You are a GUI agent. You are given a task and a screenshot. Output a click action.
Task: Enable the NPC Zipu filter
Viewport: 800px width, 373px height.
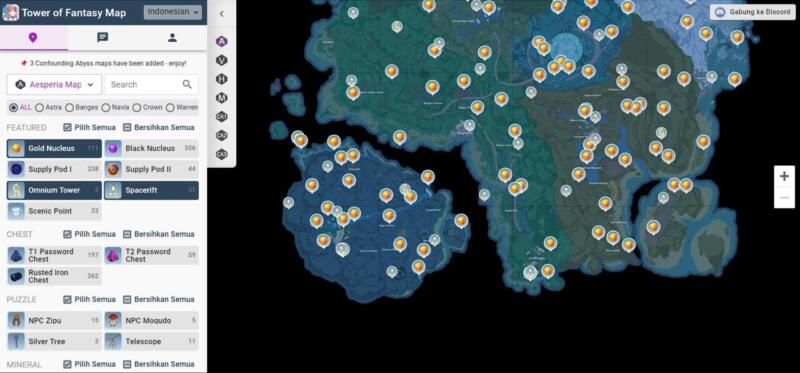(x=54, y=320)
